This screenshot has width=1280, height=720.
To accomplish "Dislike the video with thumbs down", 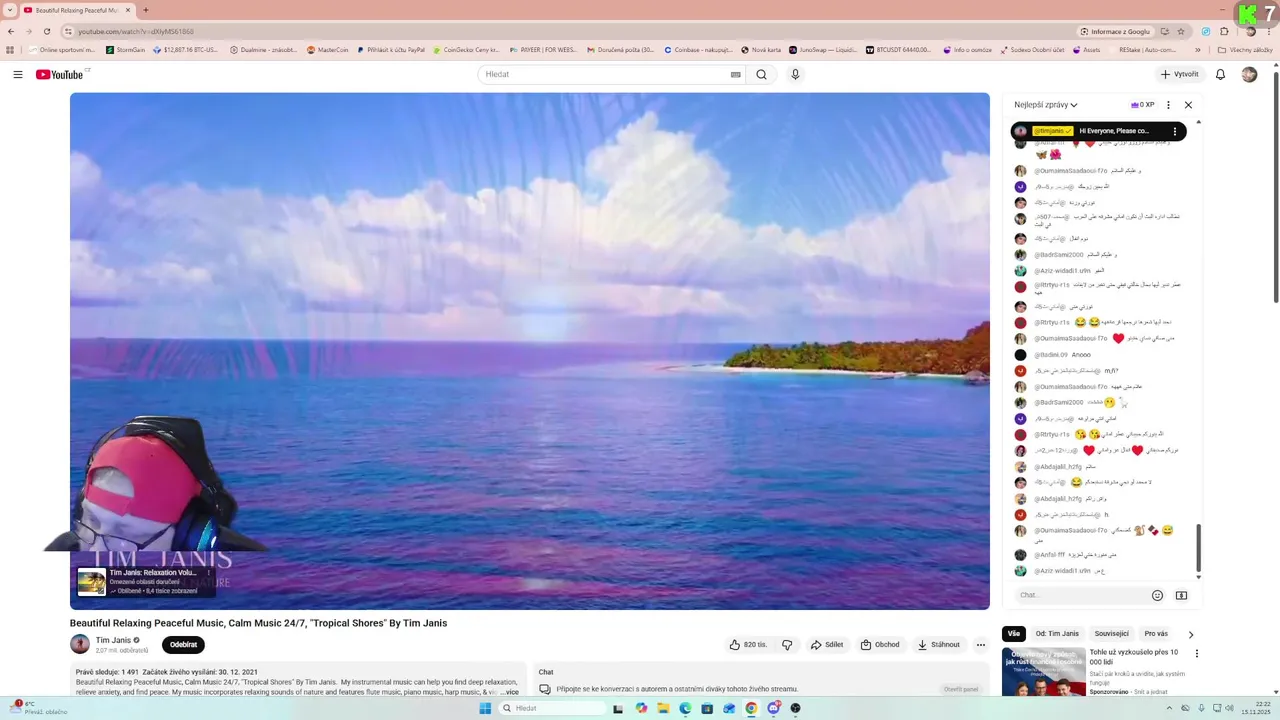I will 787,645.
